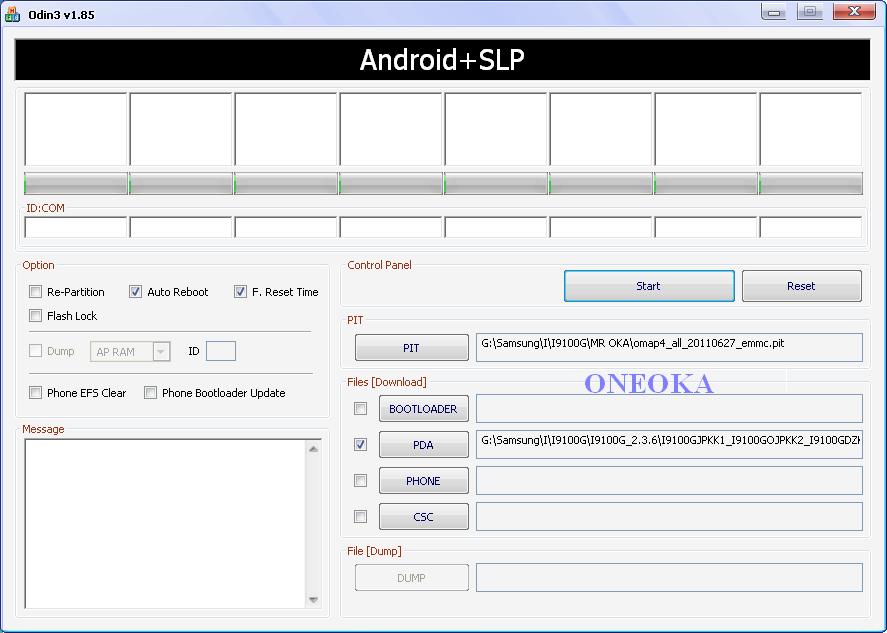
Task: Click the BOOTLOADER file button
Action: click(424, 408)
